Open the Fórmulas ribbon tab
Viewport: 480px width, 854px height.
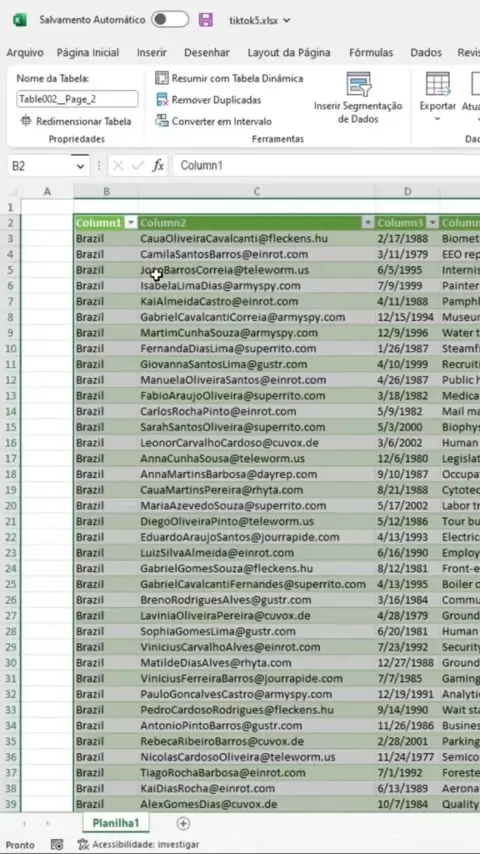(371, 53)
